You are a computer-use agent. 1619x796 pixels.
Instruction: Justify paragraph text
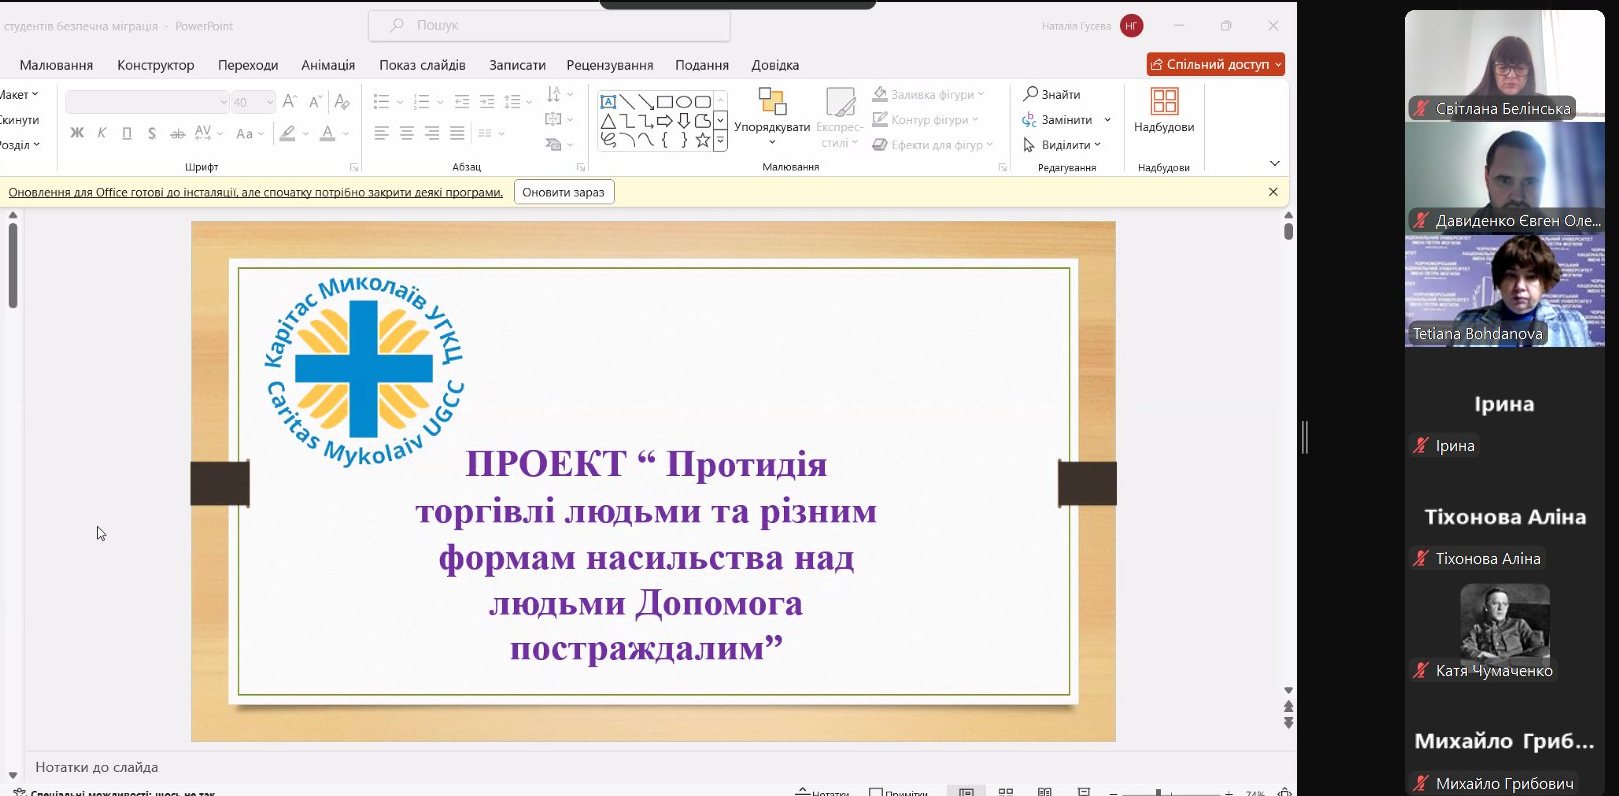(x=457, y=133)
